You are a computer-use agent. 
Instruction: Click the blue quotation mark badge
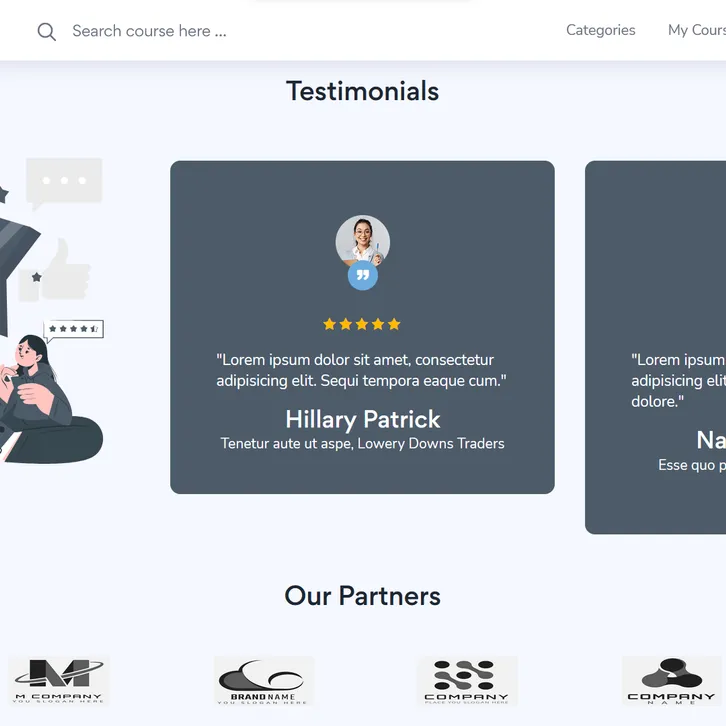[363, 275]
